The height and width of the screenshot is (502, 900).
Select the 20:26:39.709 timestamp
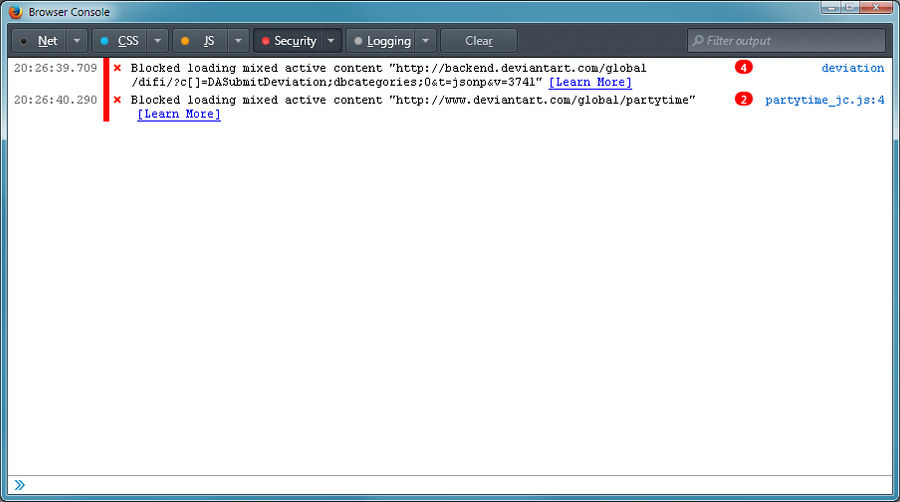click(x=56, y=68)
